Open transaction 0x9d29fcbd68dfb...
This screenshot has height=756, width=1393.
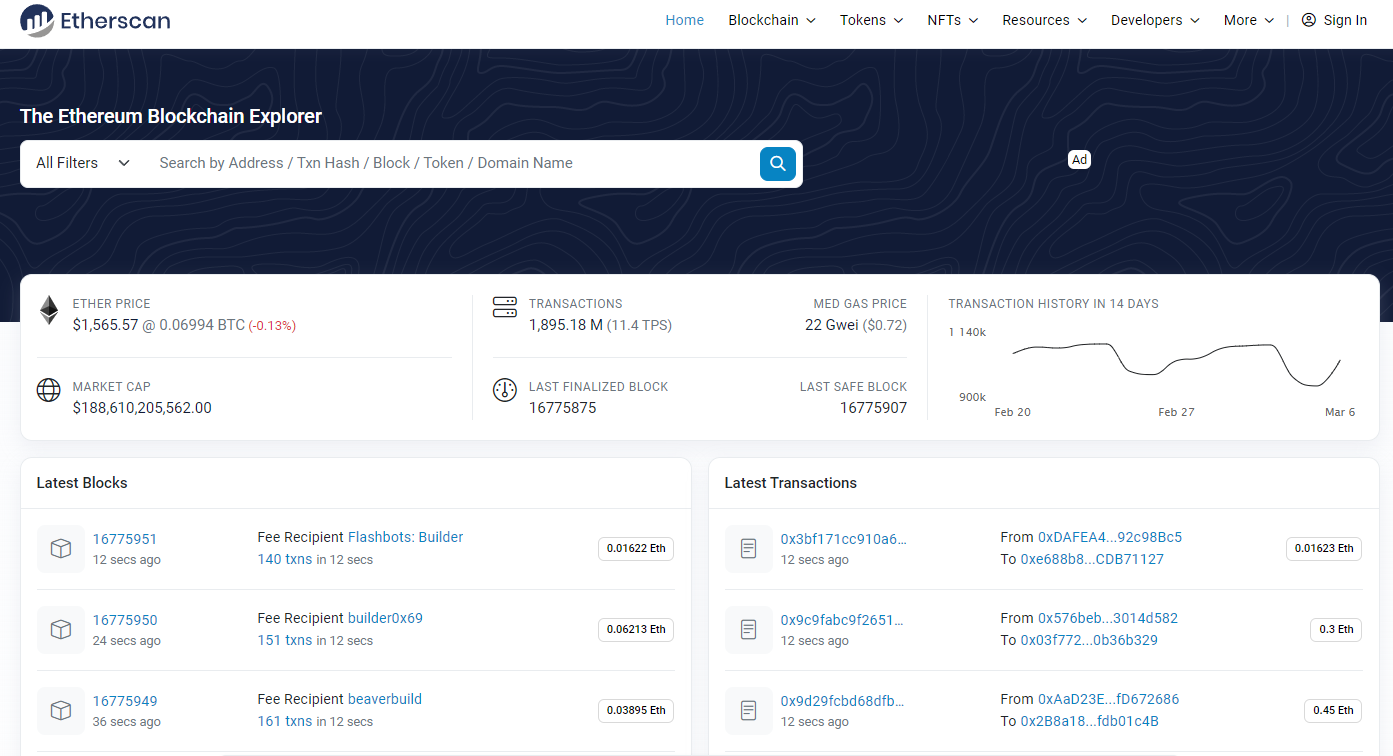coord(843,701)
